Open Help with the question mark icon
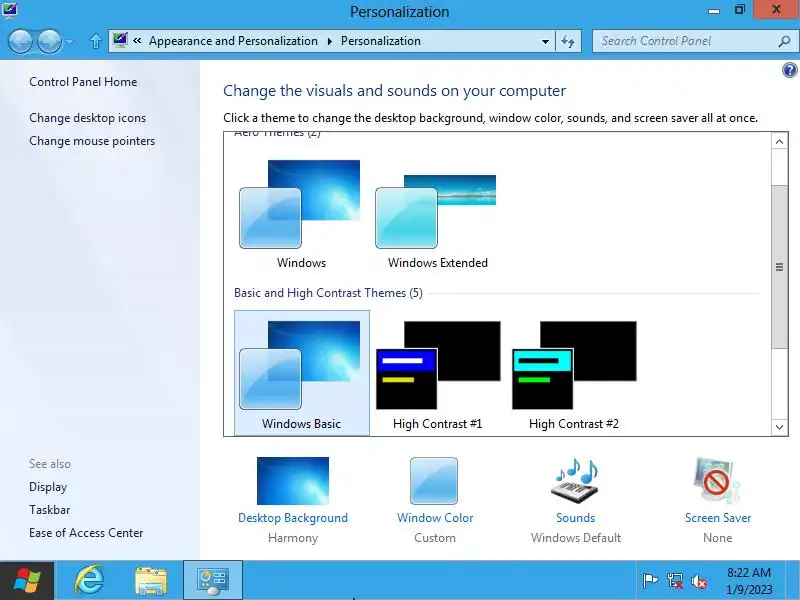 pyautogui.click(x=789, y=70)
